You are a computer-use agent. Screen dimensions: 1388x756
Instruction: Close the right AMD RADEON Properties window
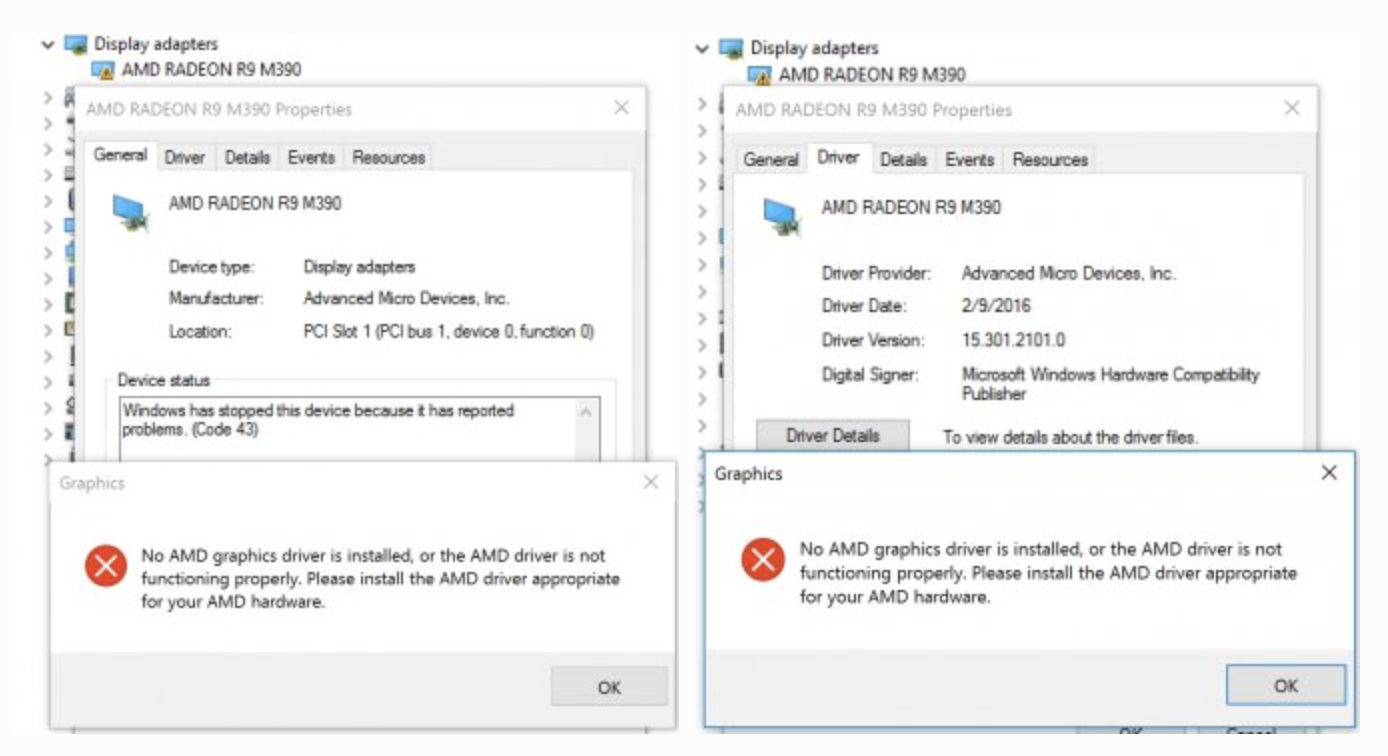1292,108
